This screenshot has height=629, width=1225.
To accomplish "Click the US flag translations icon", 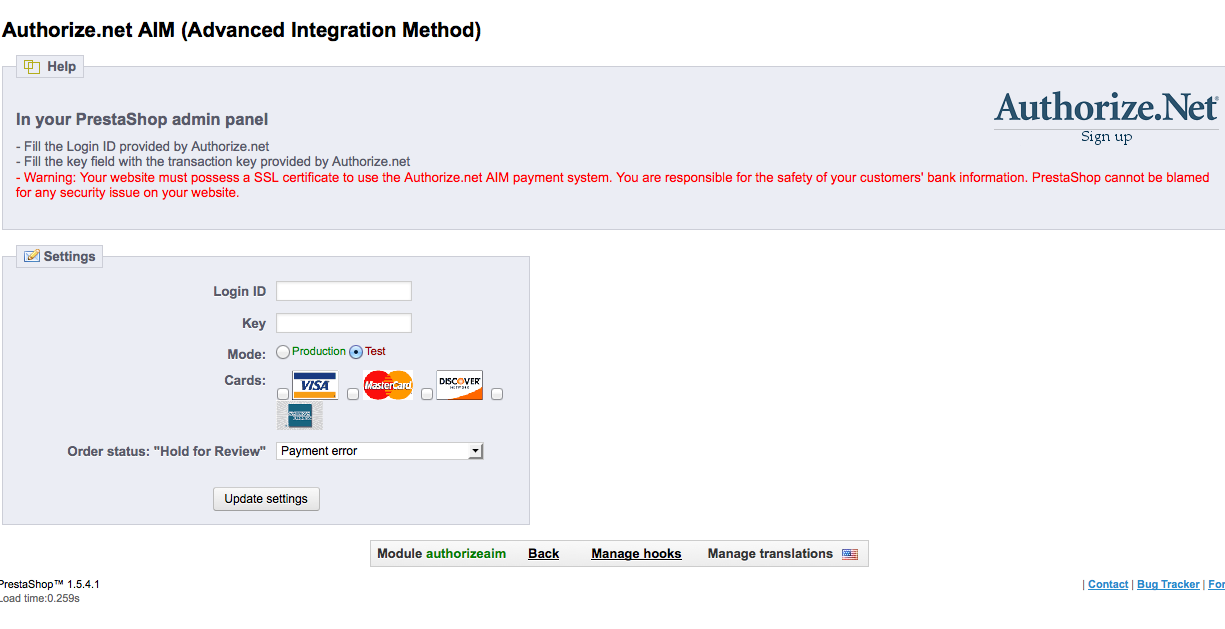I will [x=850, y=554].
